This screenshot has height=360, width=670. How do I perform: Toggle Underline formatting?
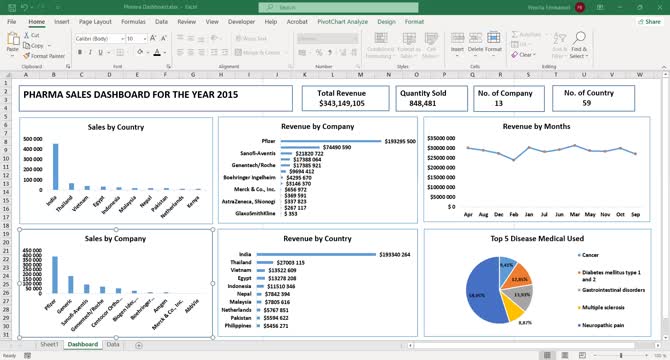click(100, 52)
